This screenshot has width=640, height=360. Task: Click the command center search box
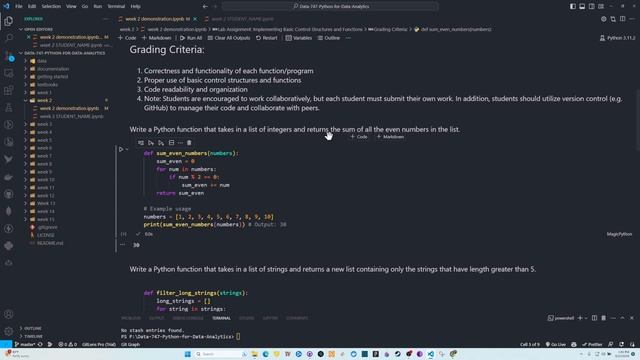pyautogui.click(x=330, y=7)
